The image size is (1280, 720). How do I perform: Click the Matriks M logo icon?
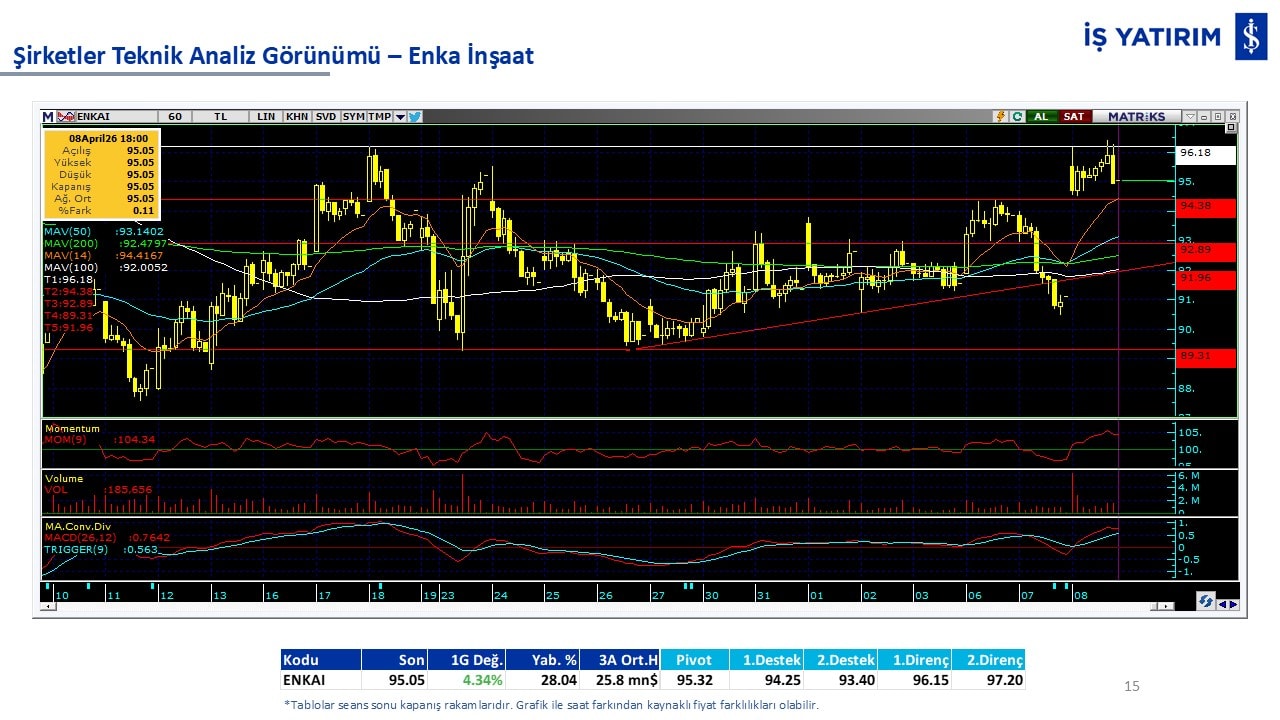48,117
